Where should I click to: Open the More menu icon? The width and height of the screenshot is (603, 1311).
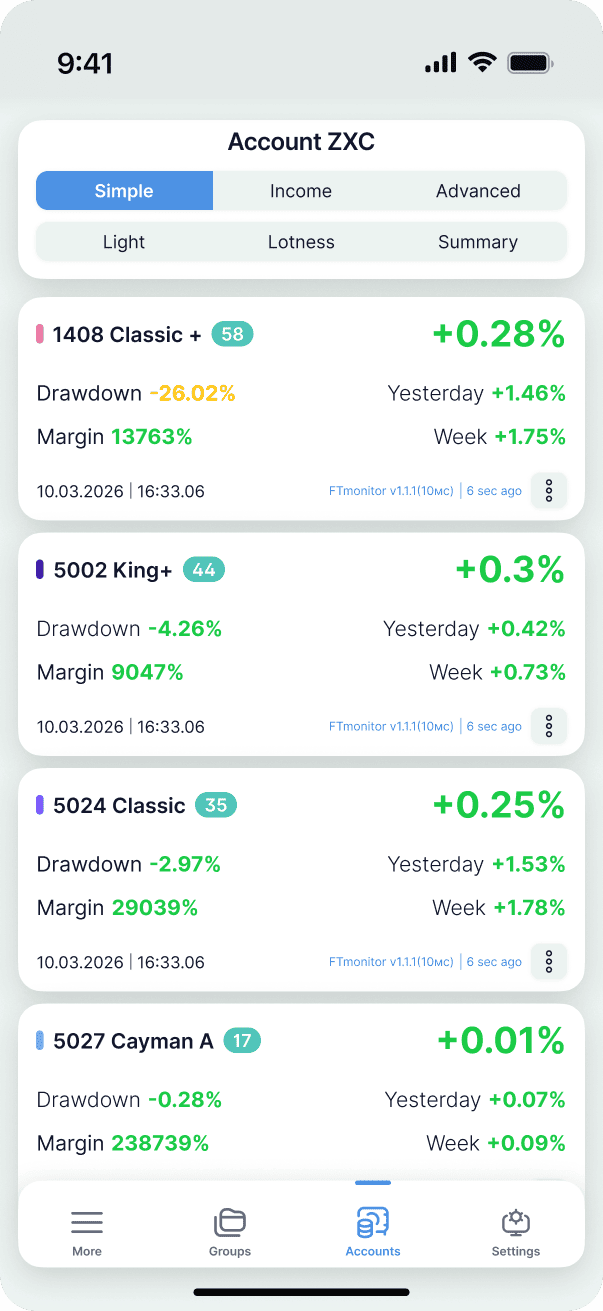pyautogui.click(x=87, y=1222)
